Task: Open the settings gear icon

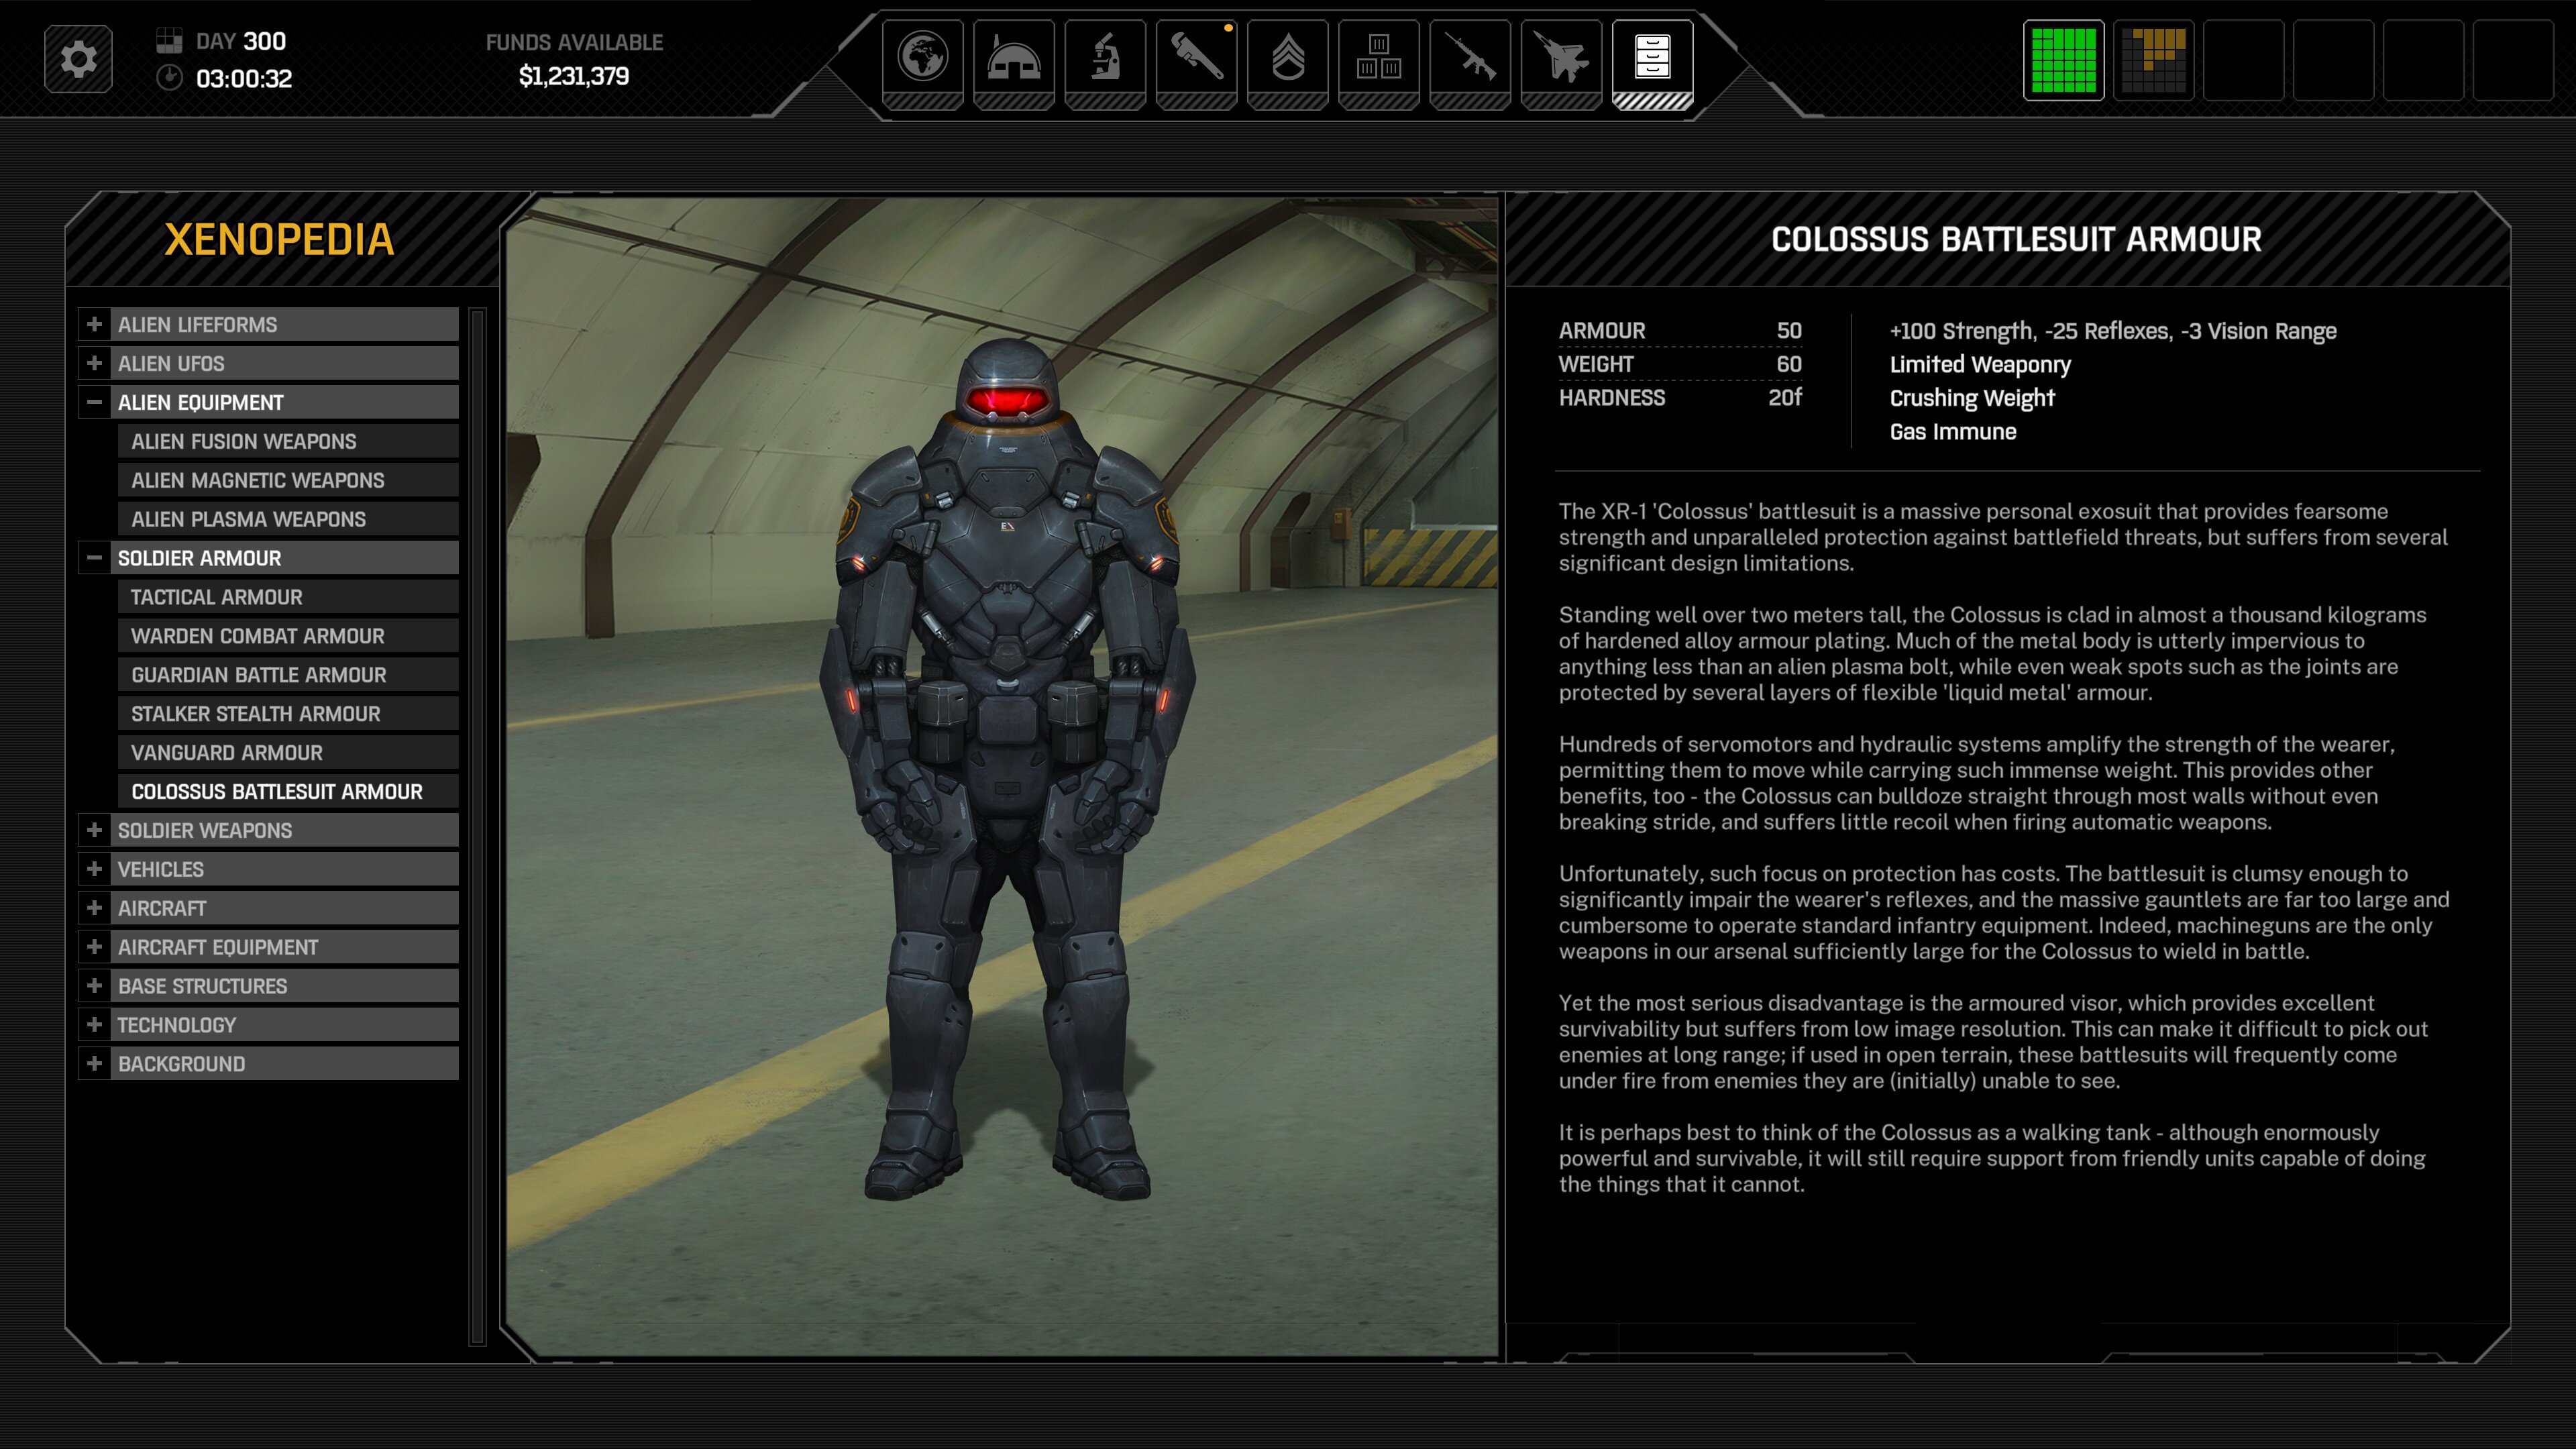Action: click(78, 60)
